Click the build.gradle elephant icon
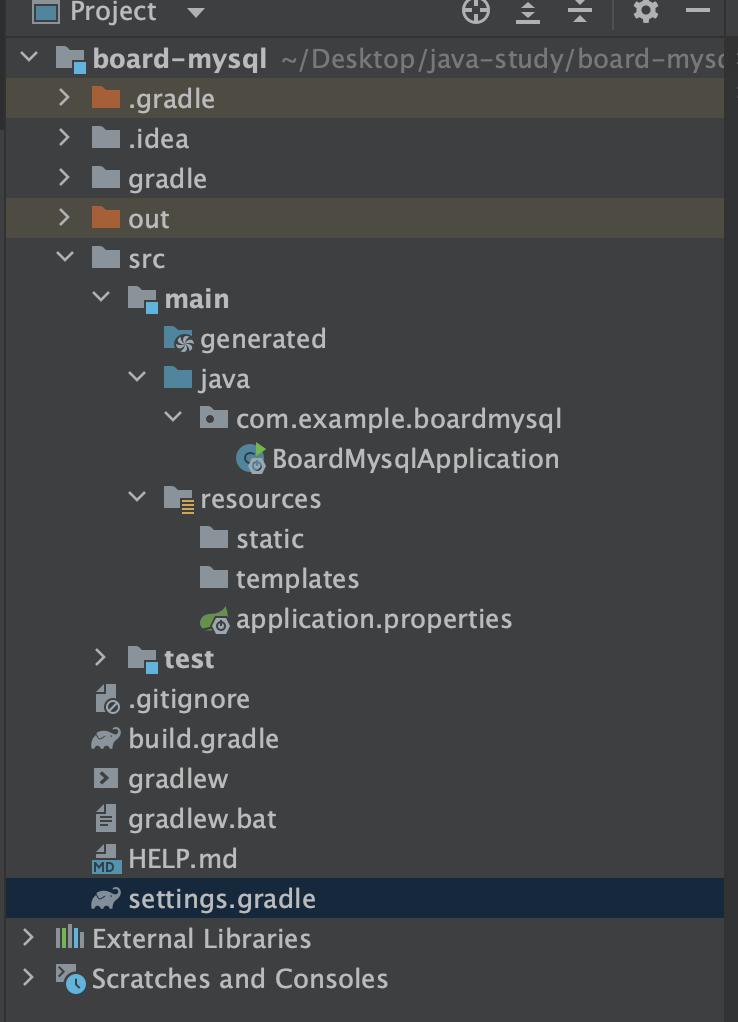This screenshot has width=738, height=1022. 106,738
